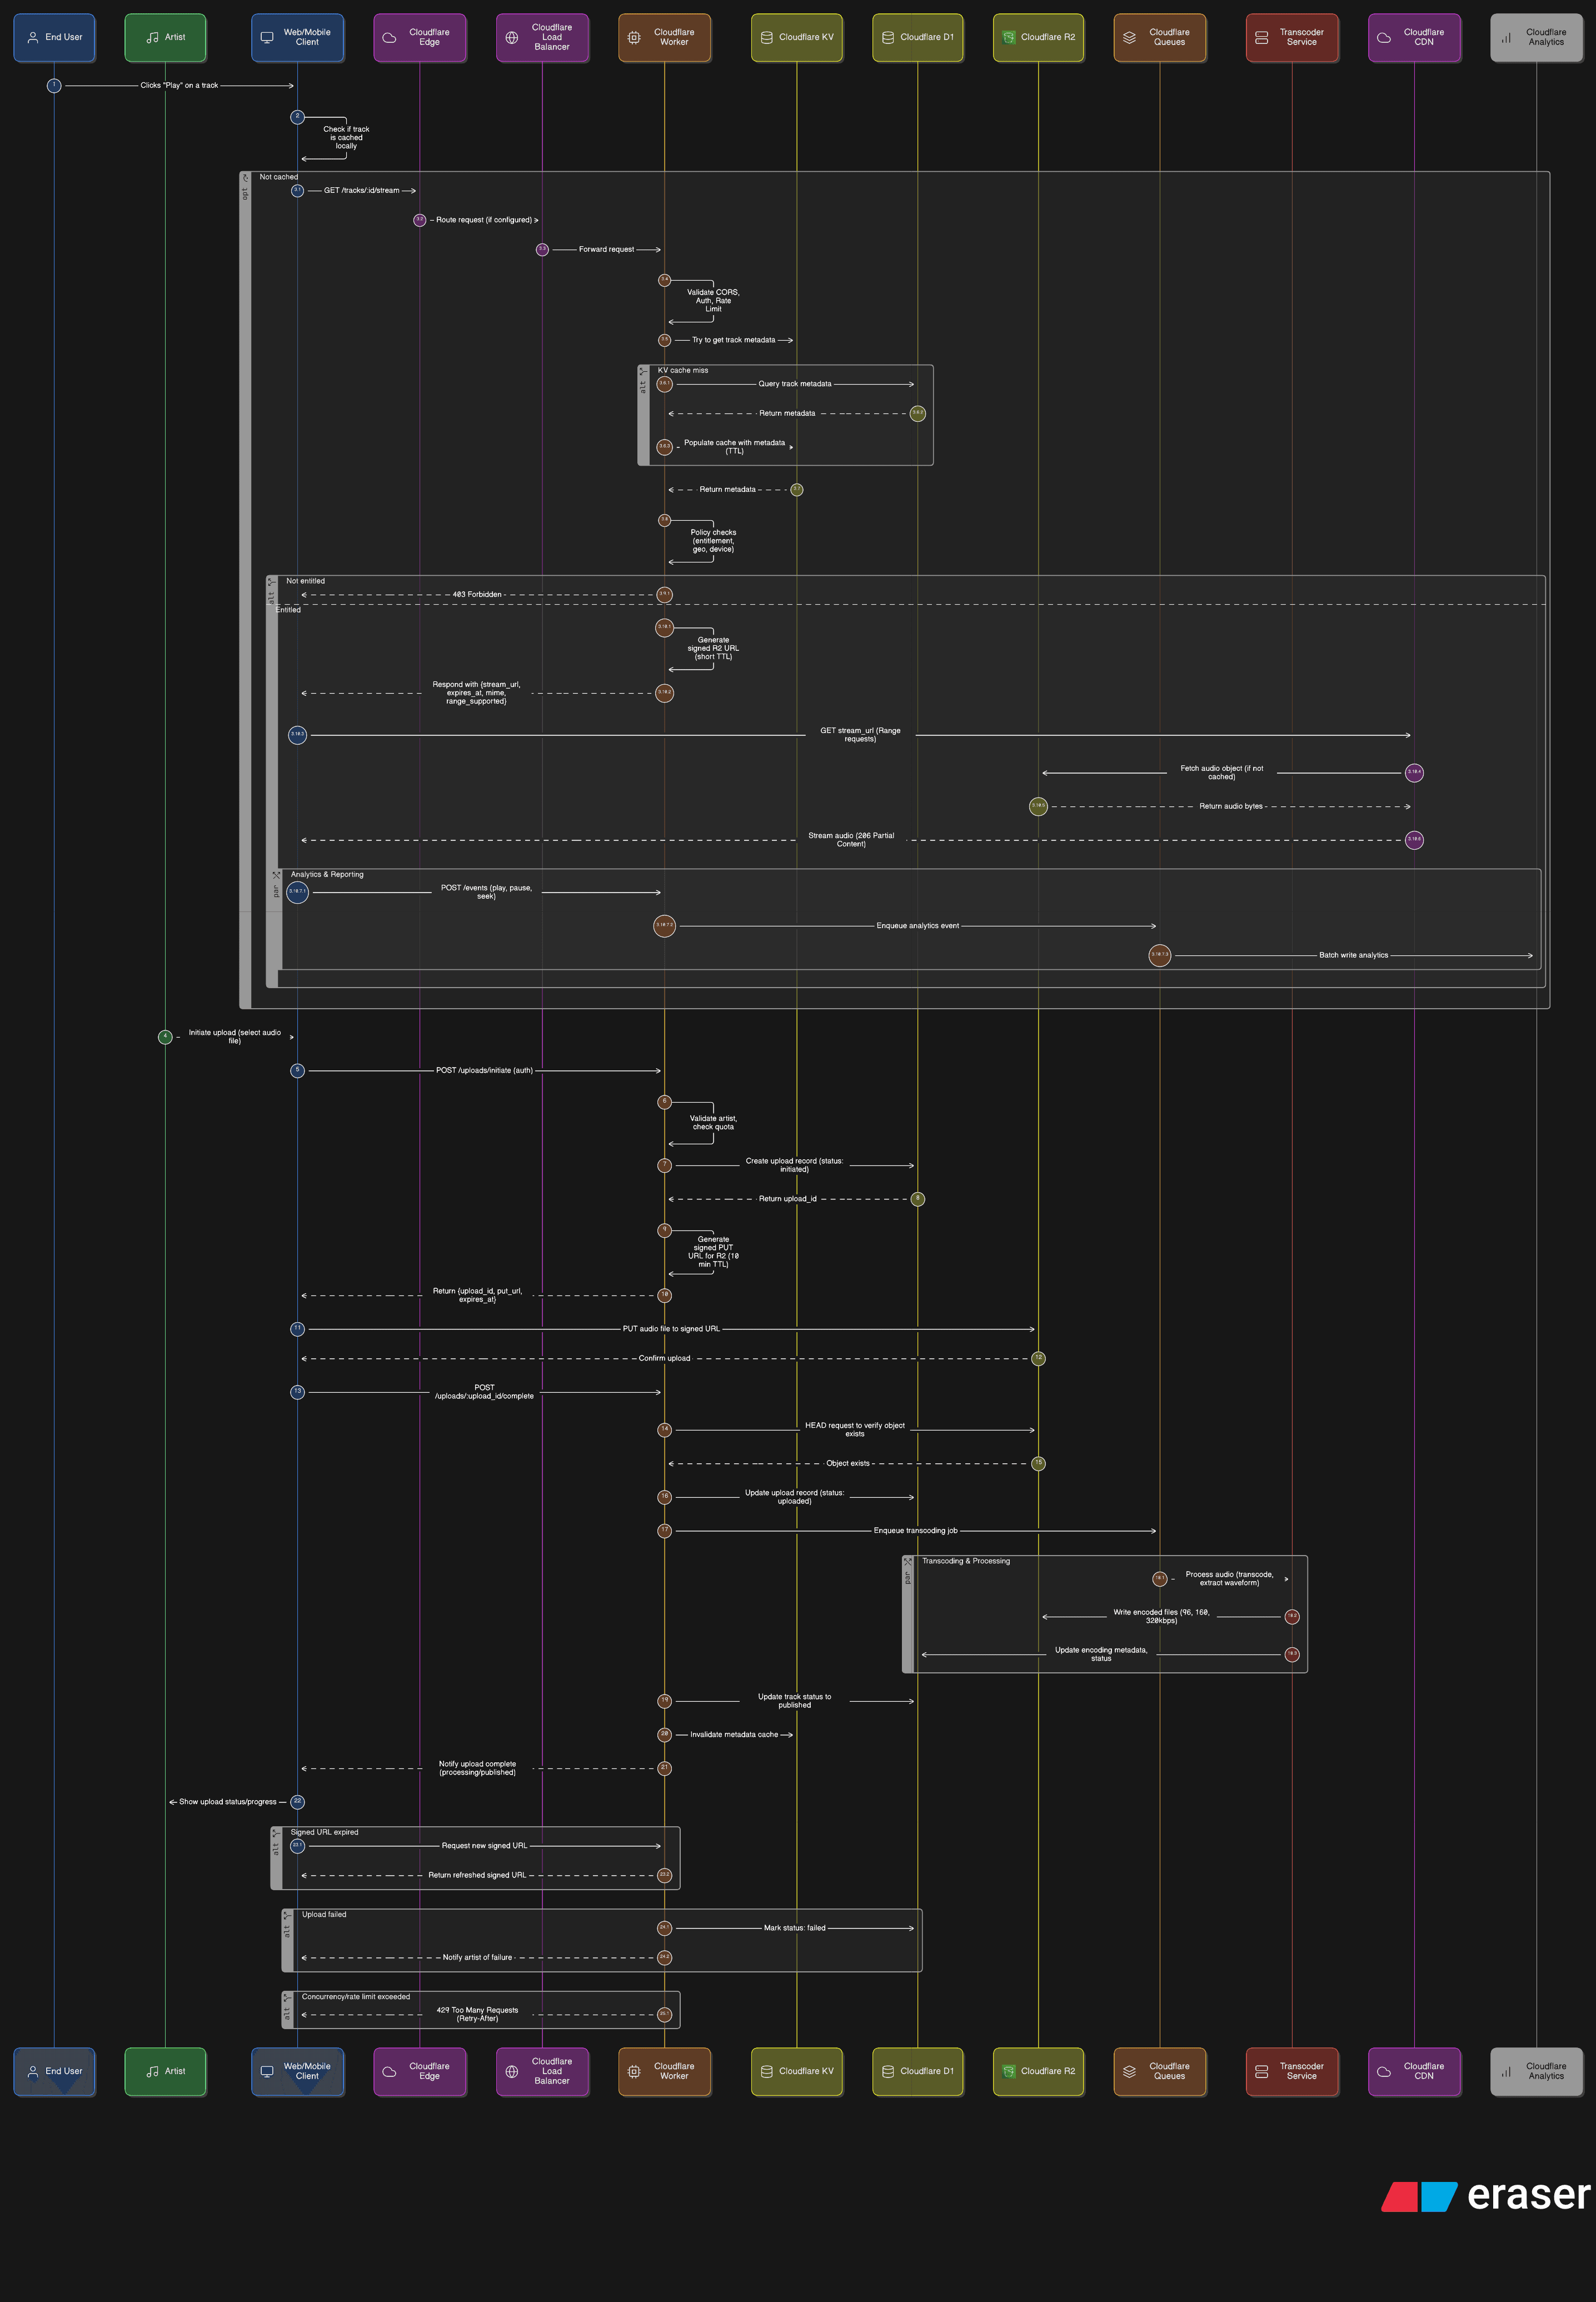Select the Cloudflare Queues layers icon in the bottom row

[1129, 2071]
